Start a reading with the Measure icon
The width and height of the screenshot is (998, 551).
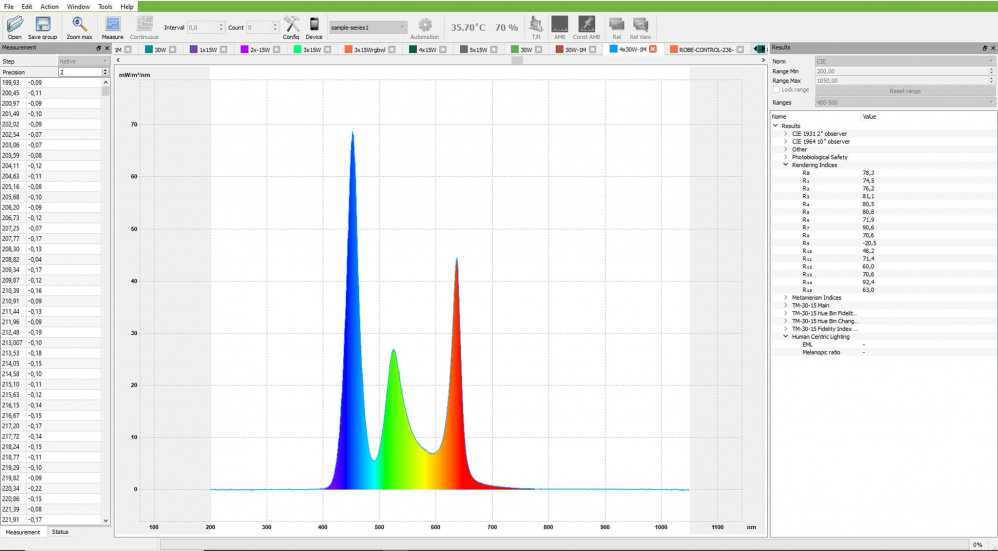(x=113, y=24)
